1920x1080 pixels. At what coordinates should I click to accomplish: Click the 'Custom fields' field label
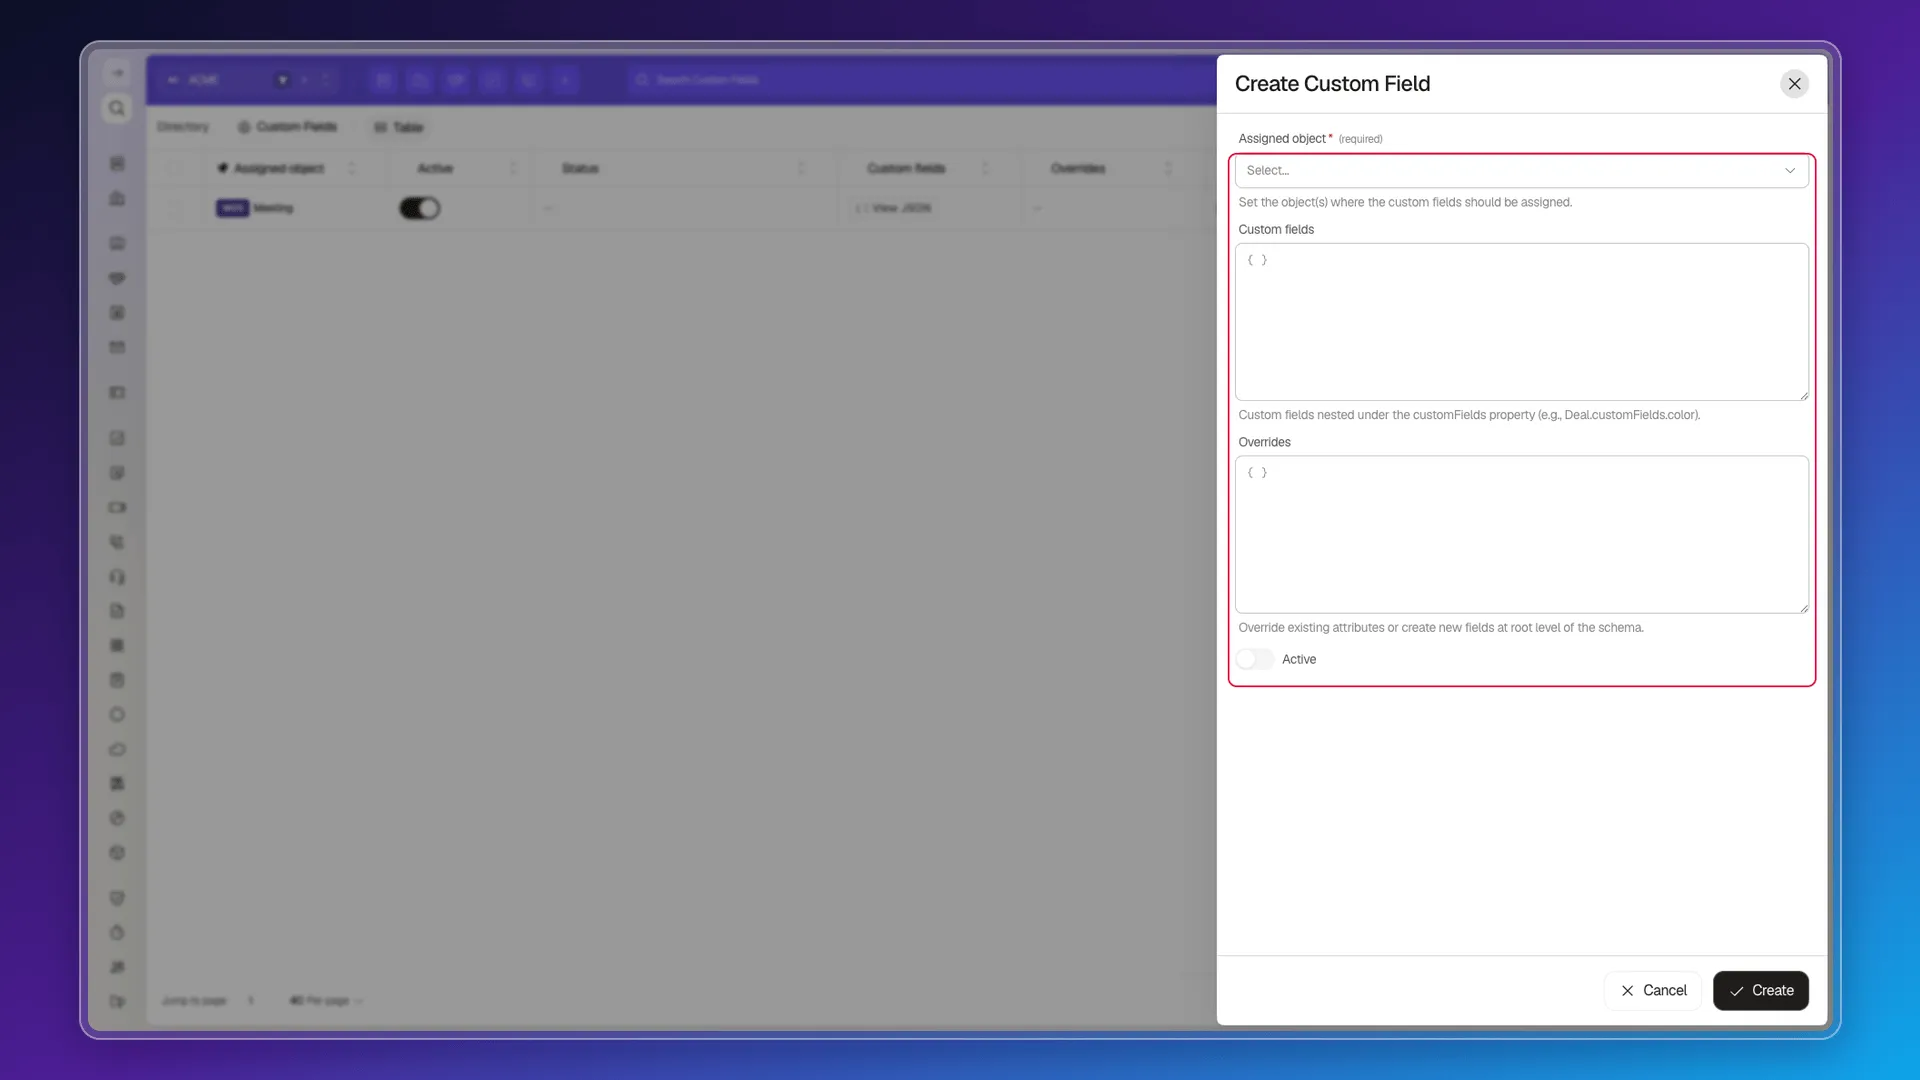pos(1276,230)
